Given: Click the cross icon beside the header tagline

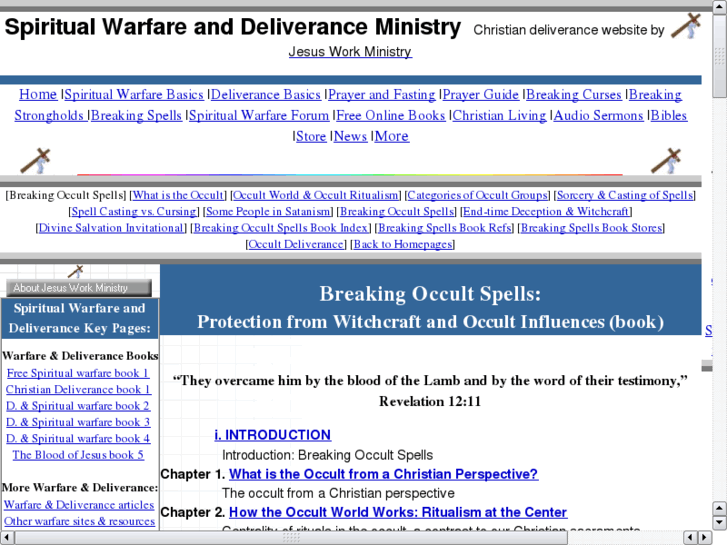Looking at the screenshot, I should (686, 26).
